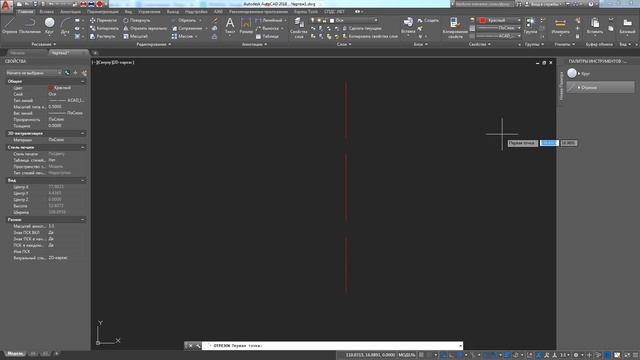Switch to the Главная ribbon tab
640x360 pixels.
[25, 12]
